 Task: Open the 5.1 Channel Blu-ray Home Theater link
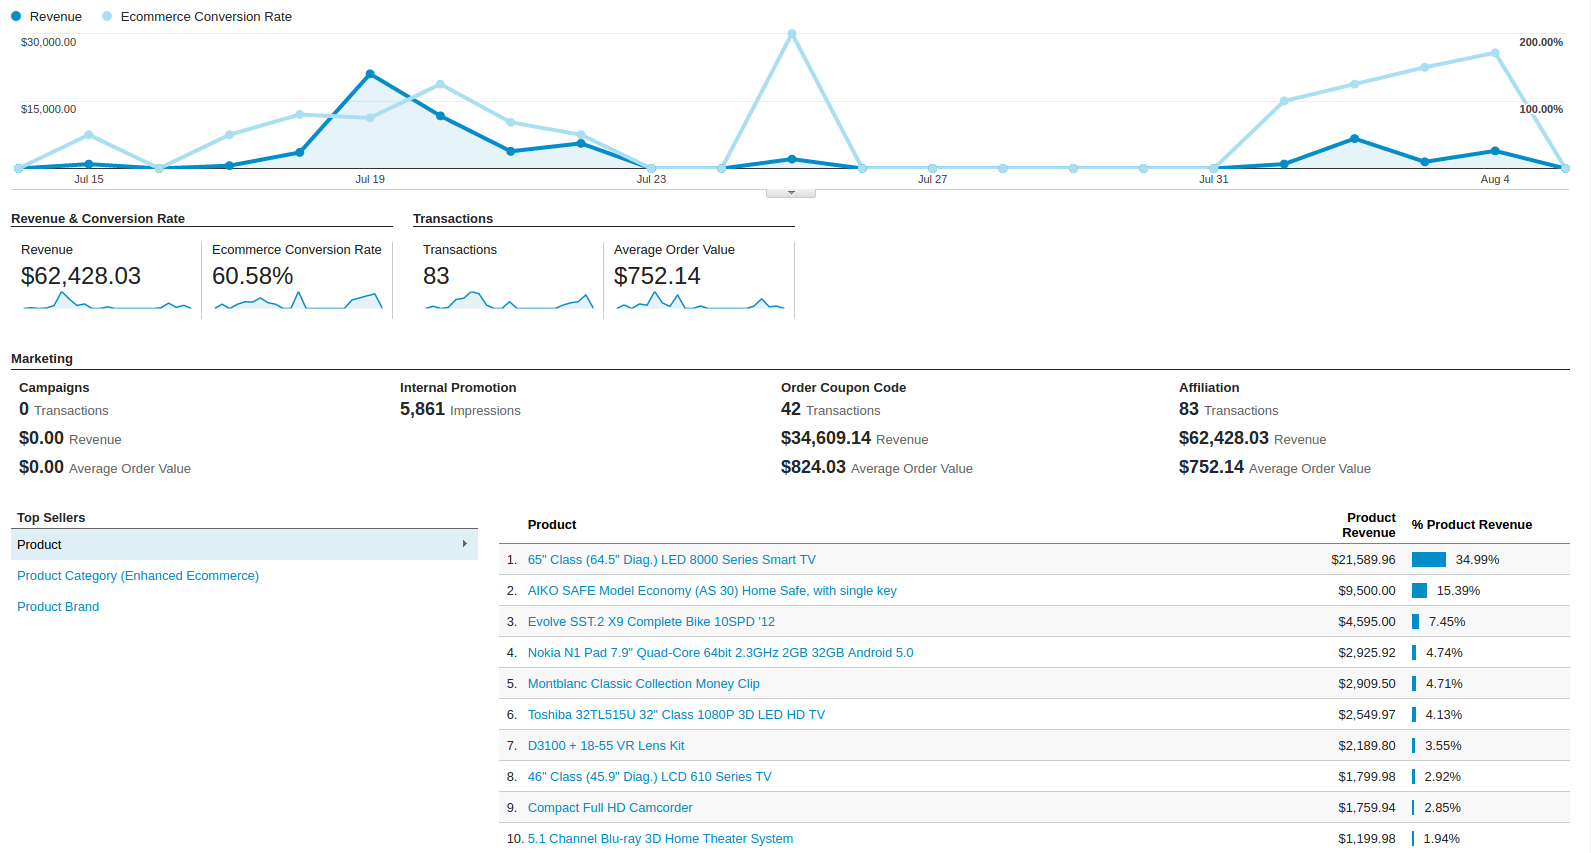pos(660,839)
